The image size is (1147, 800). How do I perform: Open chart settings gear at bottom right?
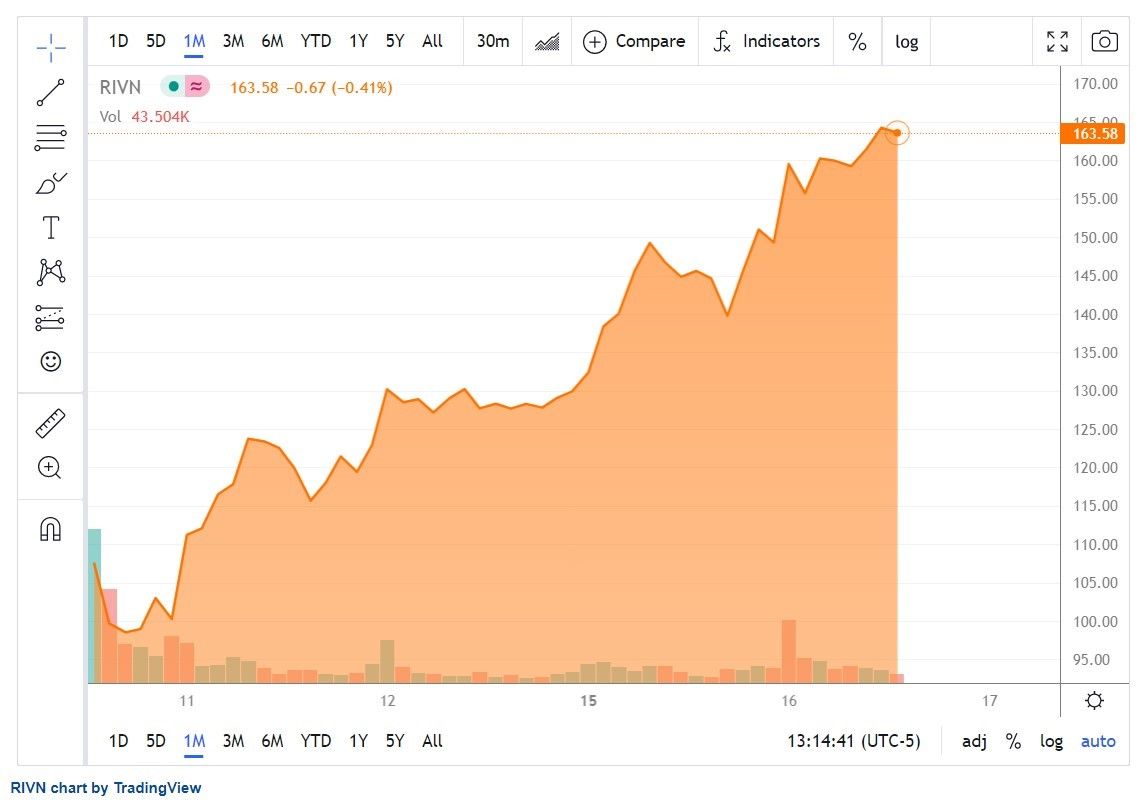click(x=1094, y=700)
